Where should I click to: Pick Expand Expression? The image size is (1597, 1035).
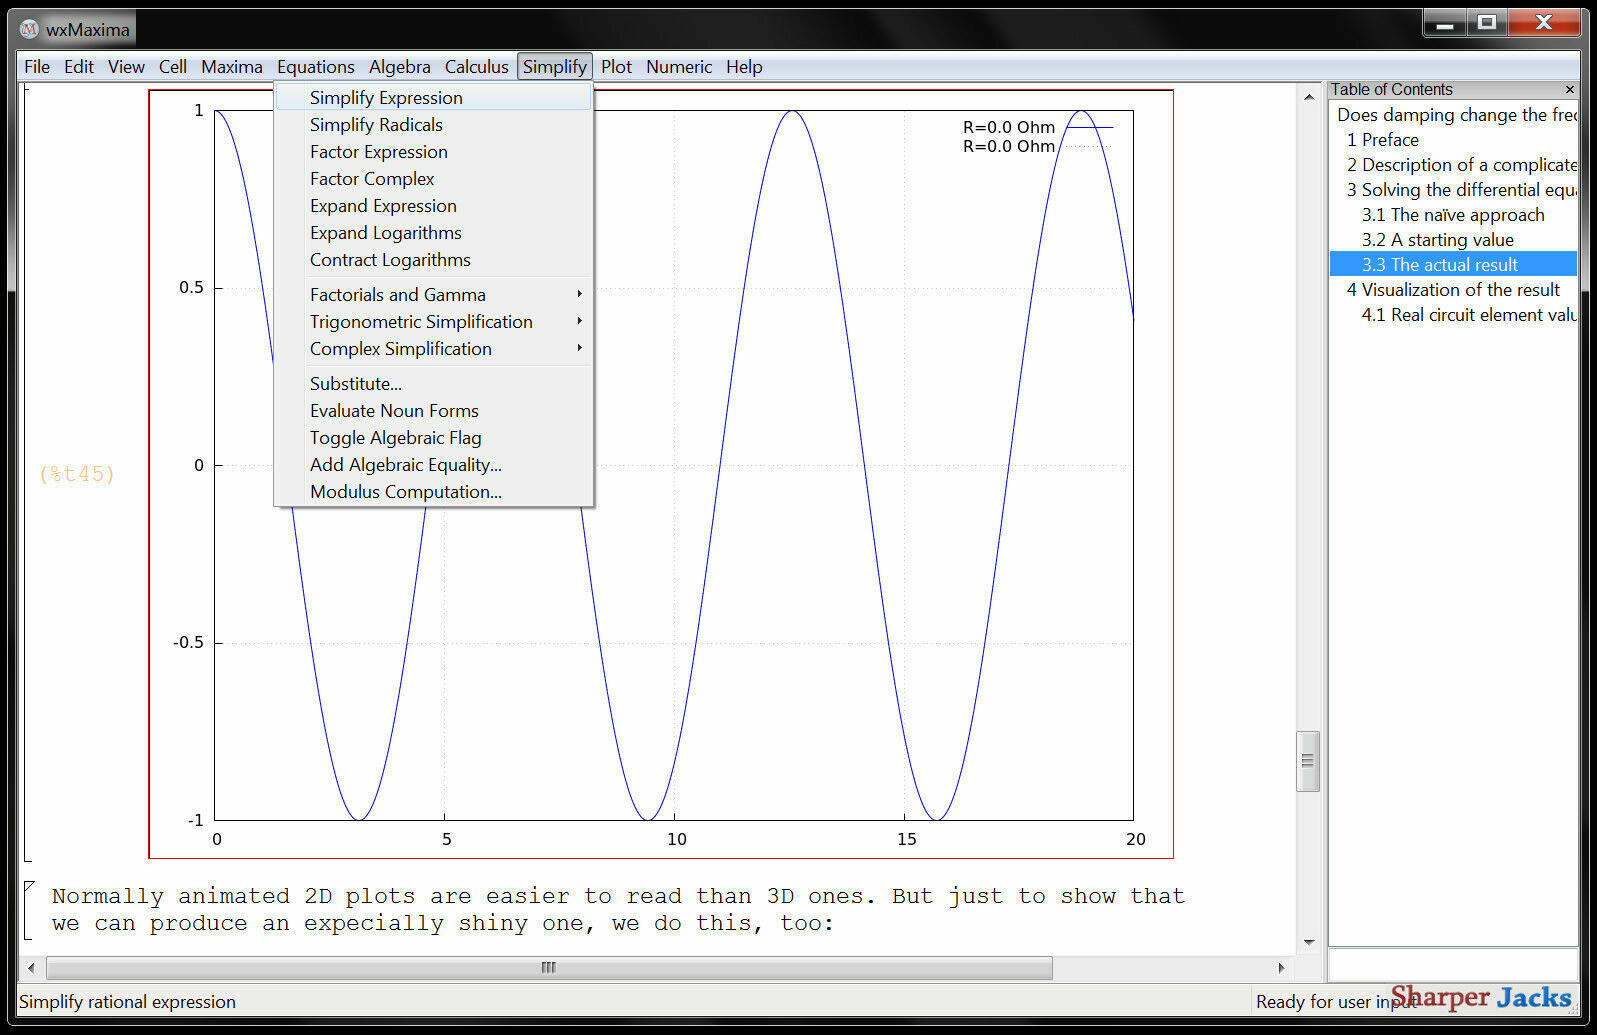point(434,206)
